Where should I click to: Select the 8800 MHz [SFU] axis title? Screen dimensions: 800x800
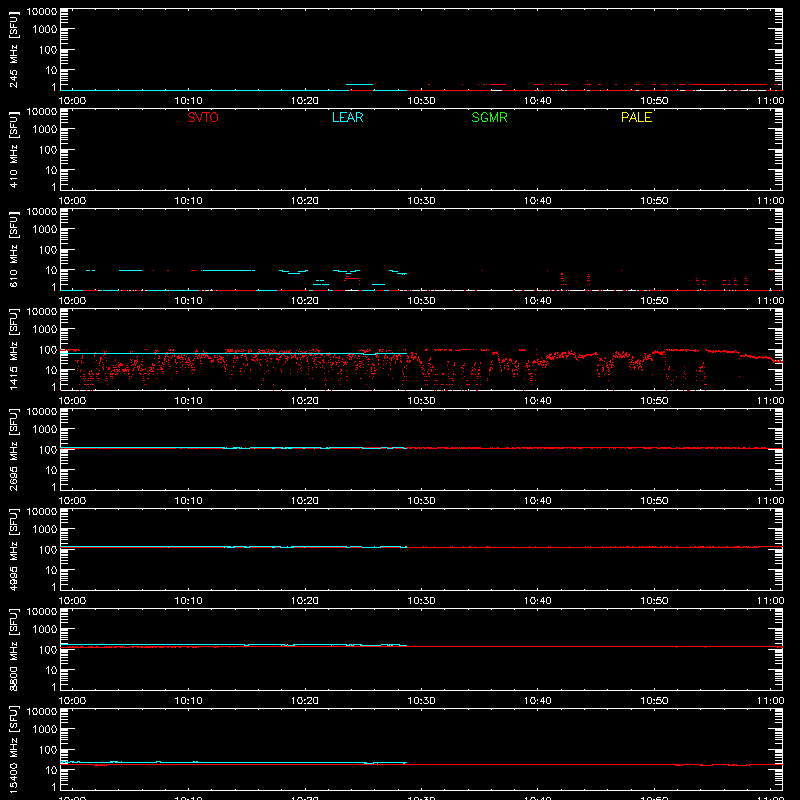(13, 649)
